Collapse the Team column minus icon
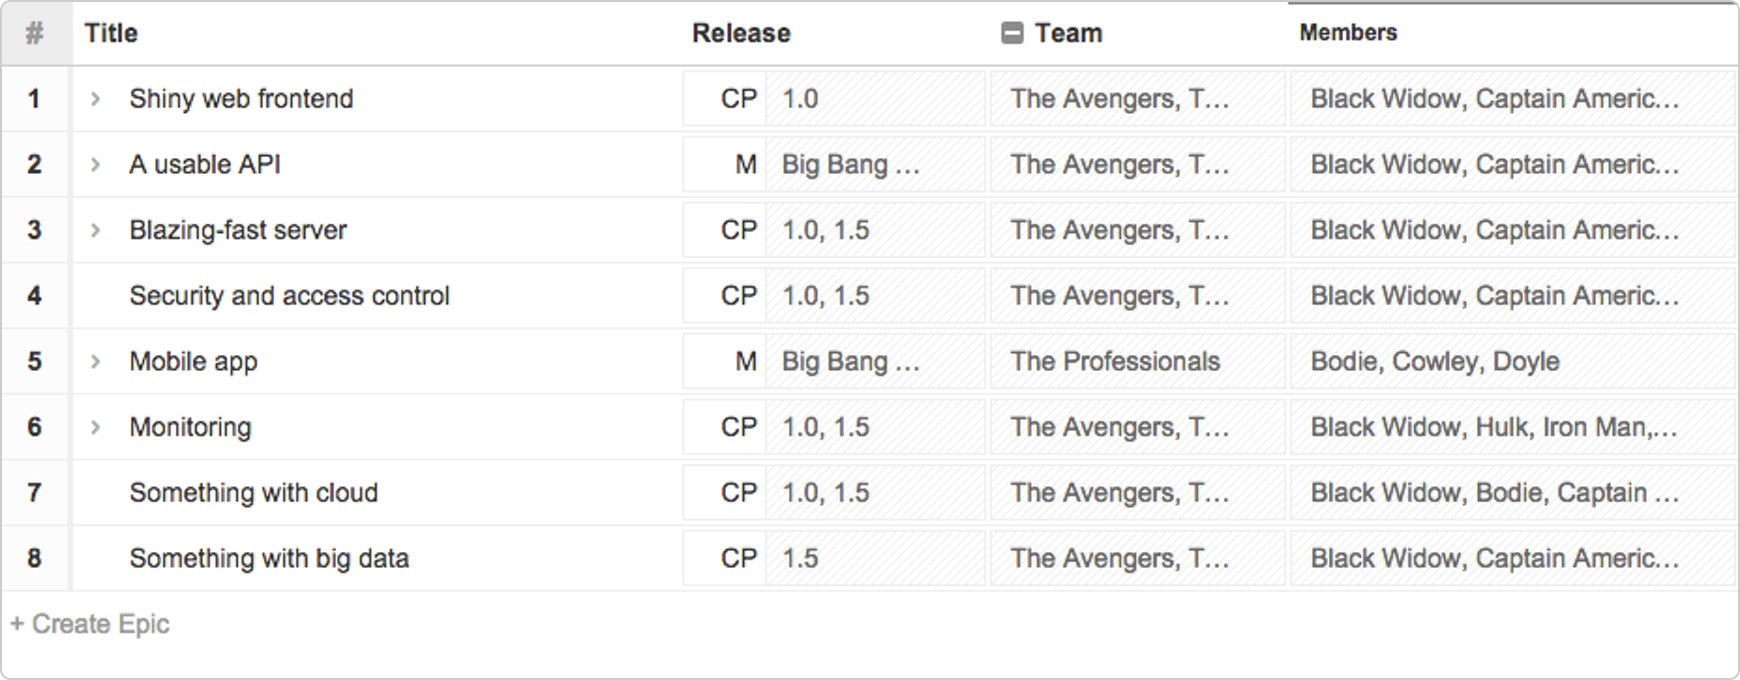The width and height of the screenshot is (1740, 680). (1012, 33)
